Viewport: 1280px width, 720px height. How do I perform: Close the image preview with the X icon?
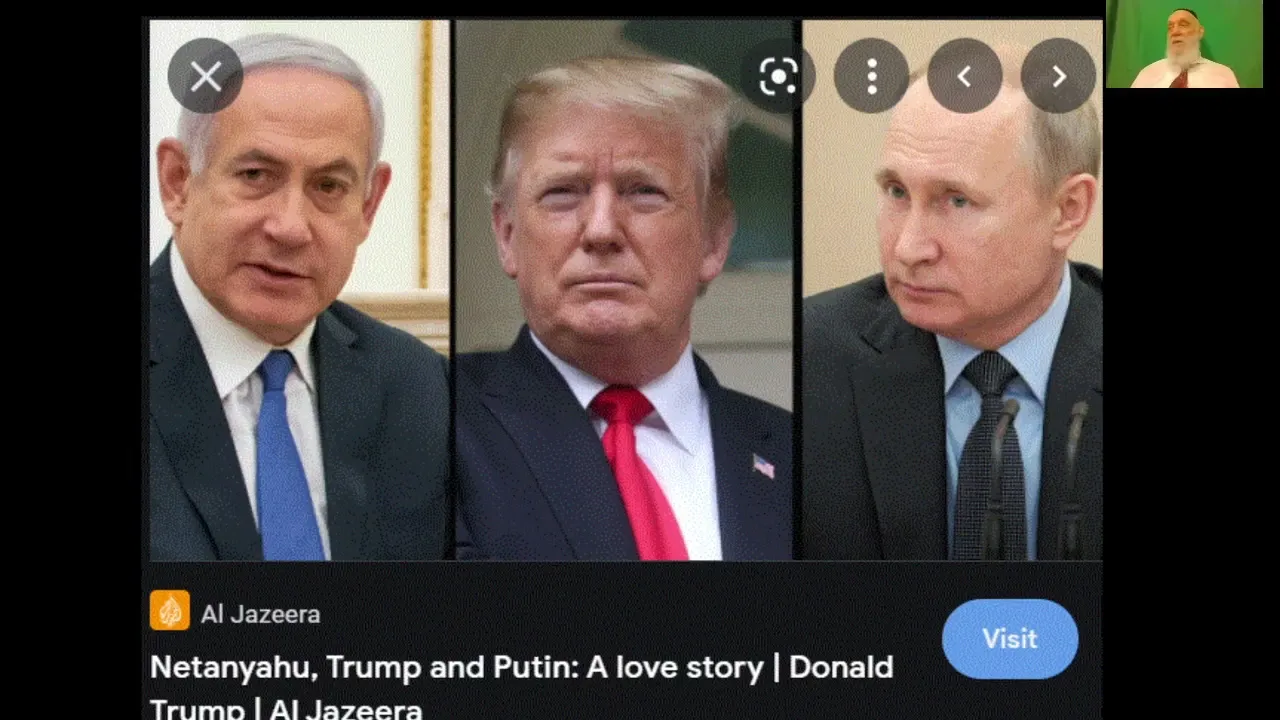pyautogui.click(x=205, y=76)
